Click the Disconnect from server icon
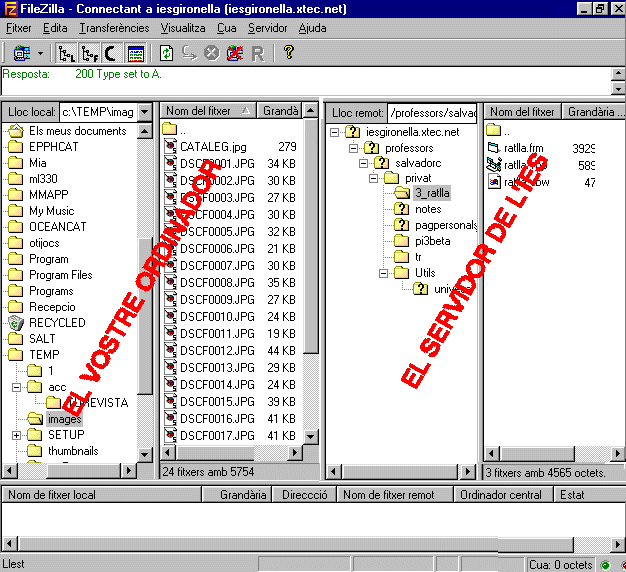The height and width of the screenshot is (572, 626). point(233,53)
